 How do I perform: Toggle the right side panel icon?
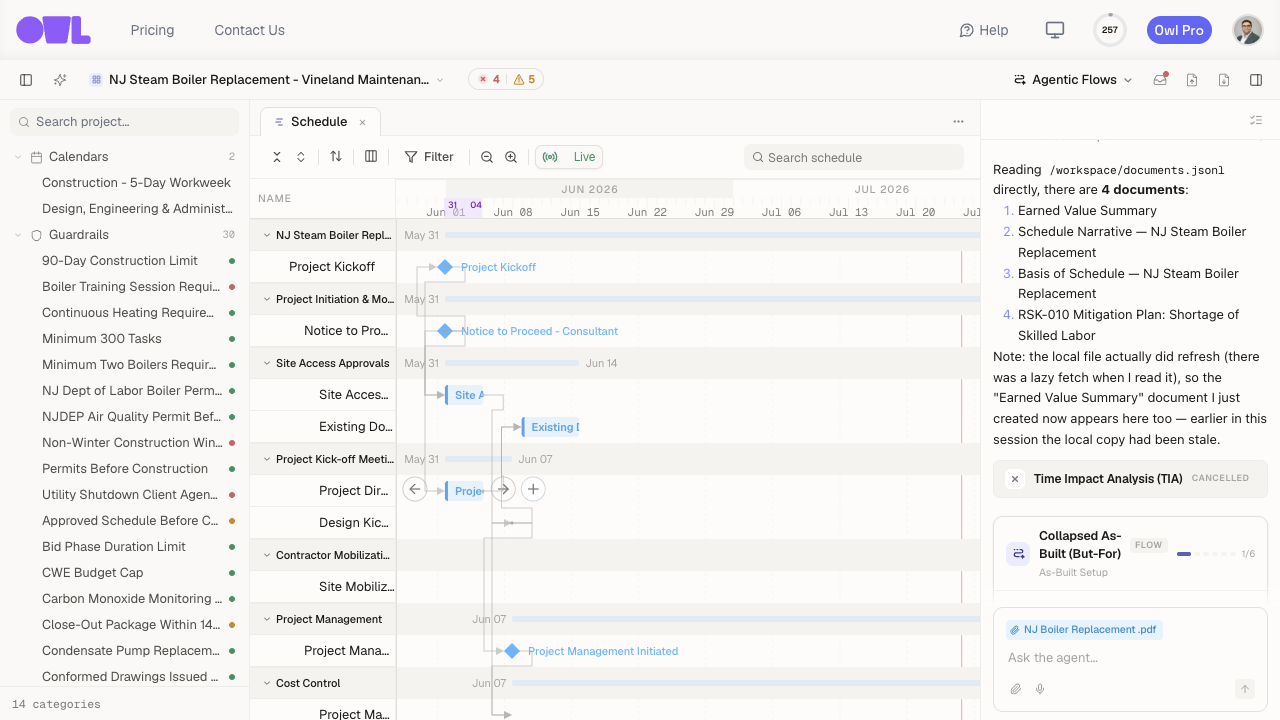click(x=1256, y=80)
